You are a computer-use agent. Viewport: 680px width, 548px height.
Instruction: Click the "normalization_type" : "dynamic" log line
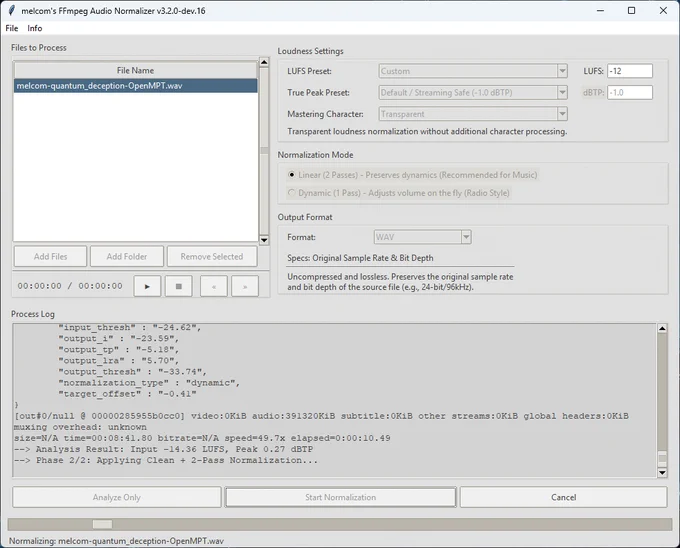click(149, 383)
